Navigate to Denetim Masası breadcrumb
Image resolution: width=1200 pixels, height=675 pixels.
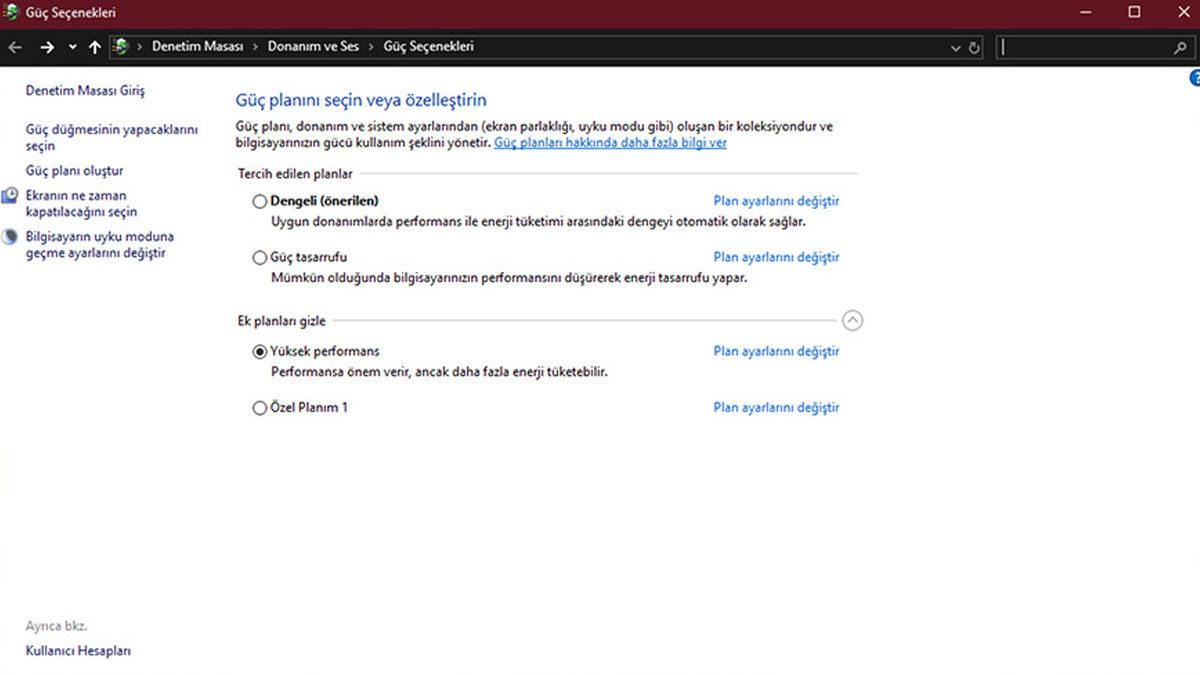197,47
